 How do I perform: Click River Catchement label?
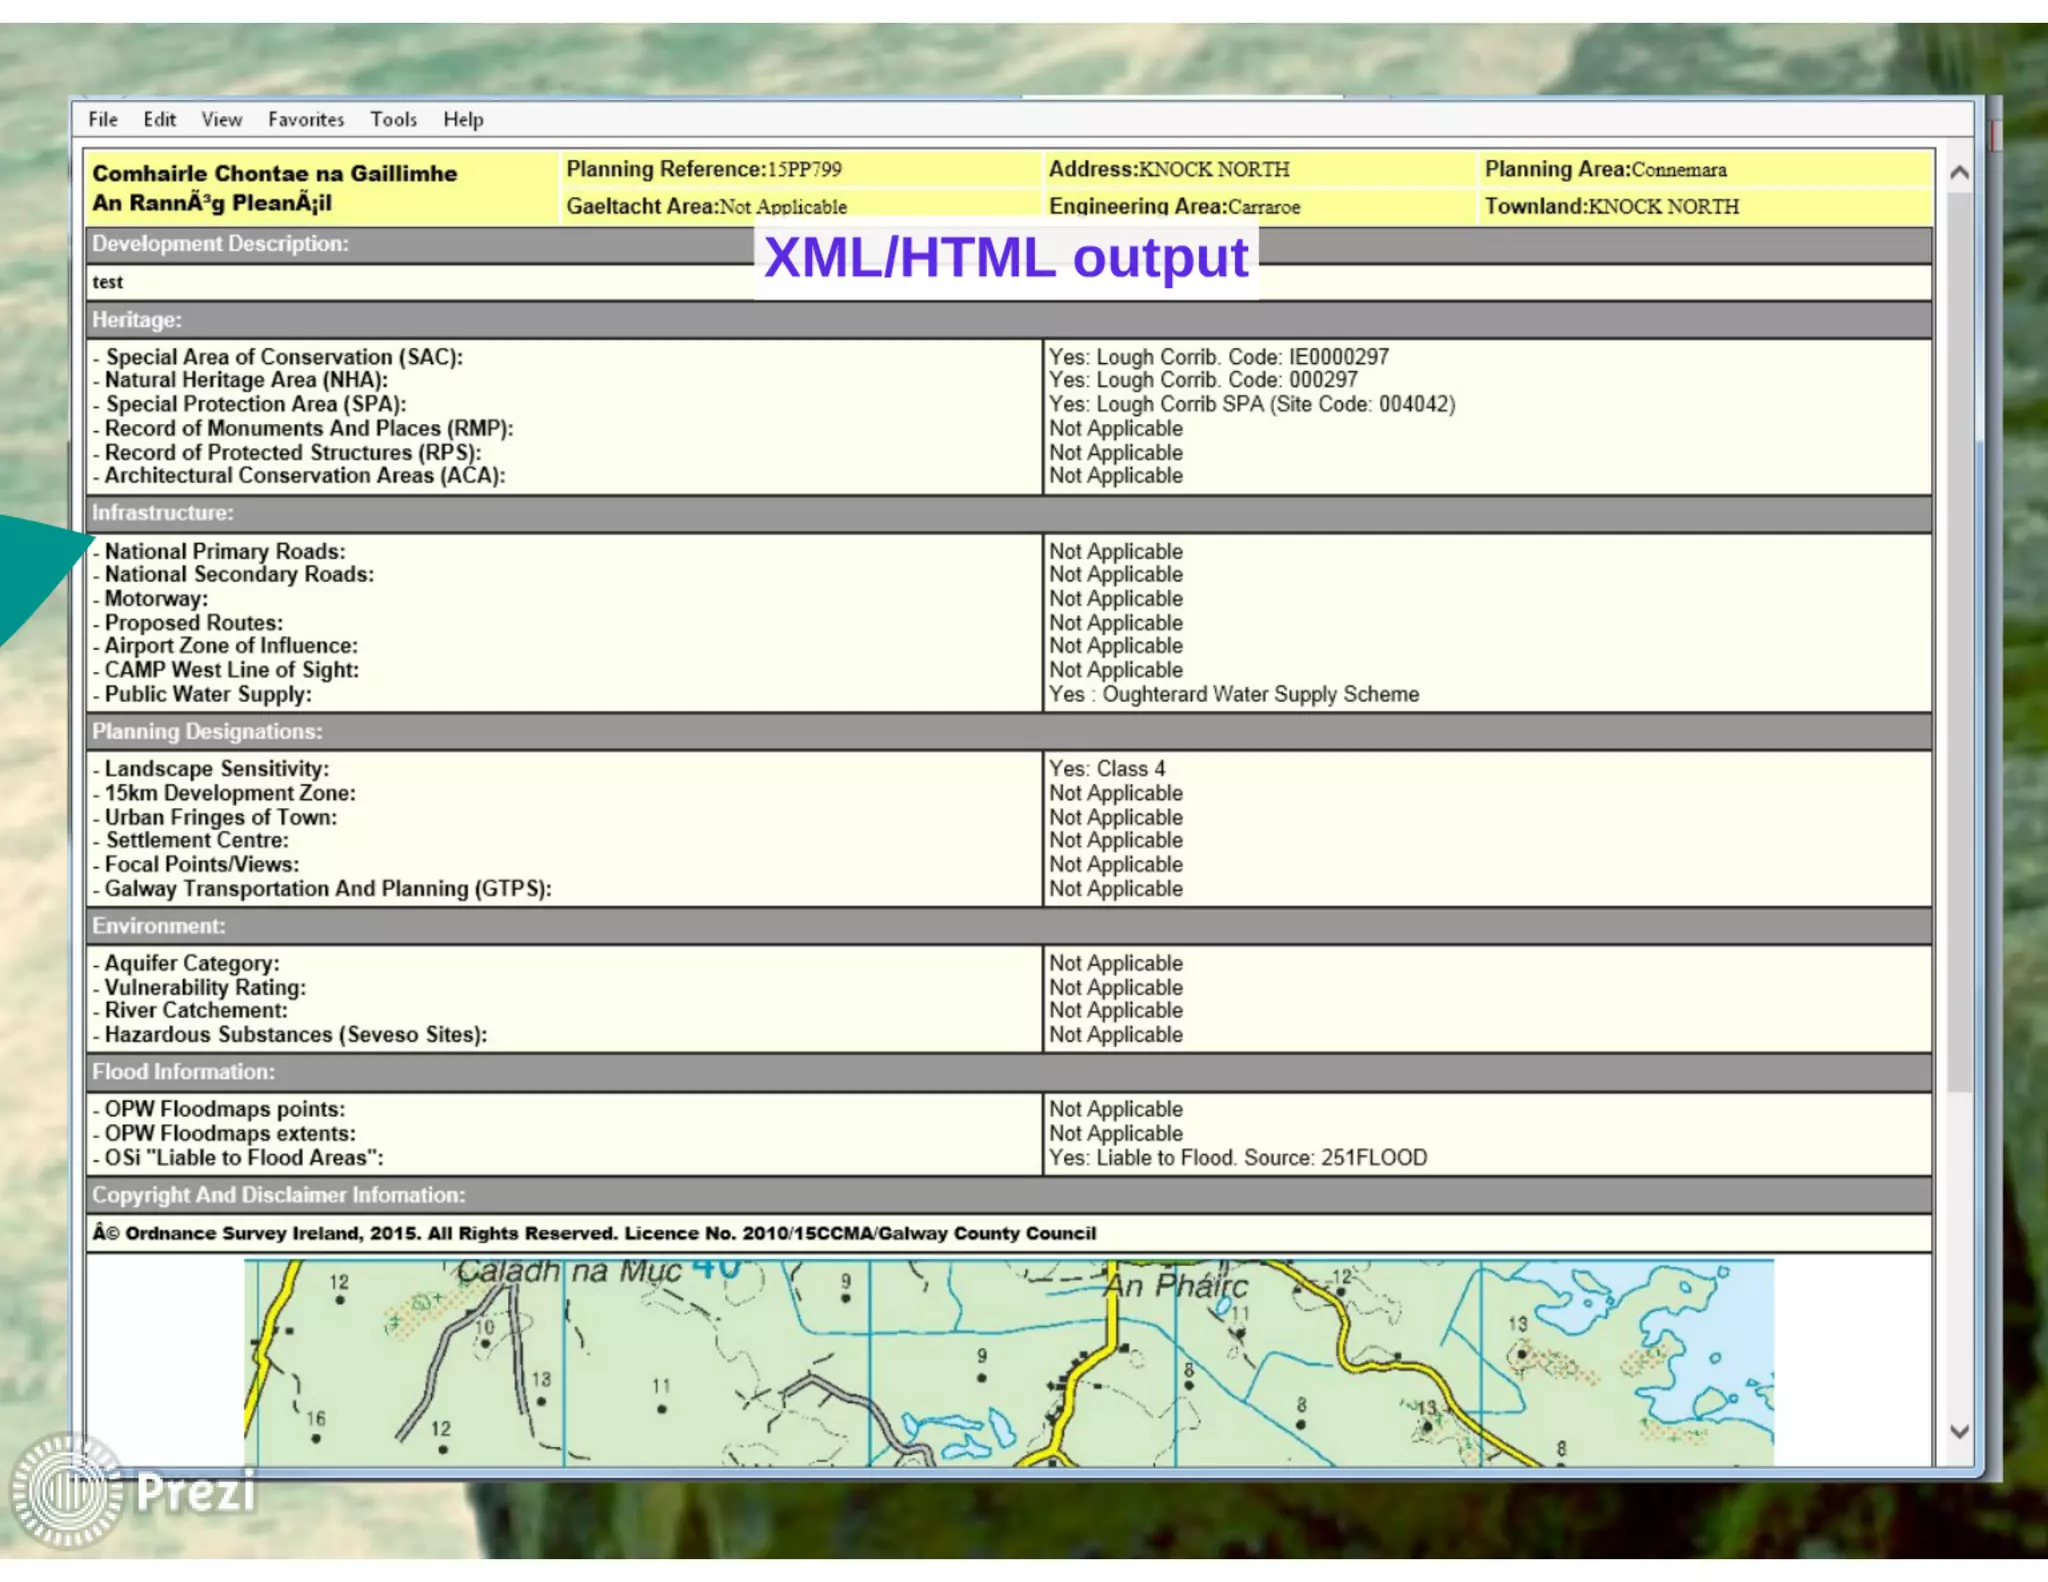(196, 1010)
